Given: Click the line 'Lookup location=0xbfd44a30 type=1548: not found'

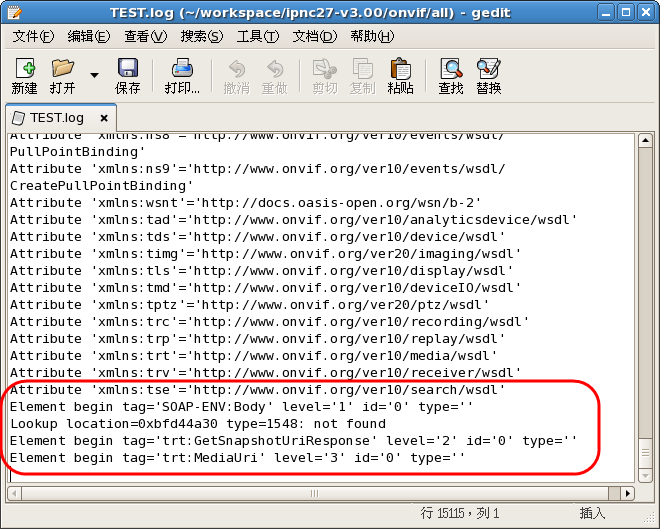Looking at the screenshot, I should click(x=198, y=424).
